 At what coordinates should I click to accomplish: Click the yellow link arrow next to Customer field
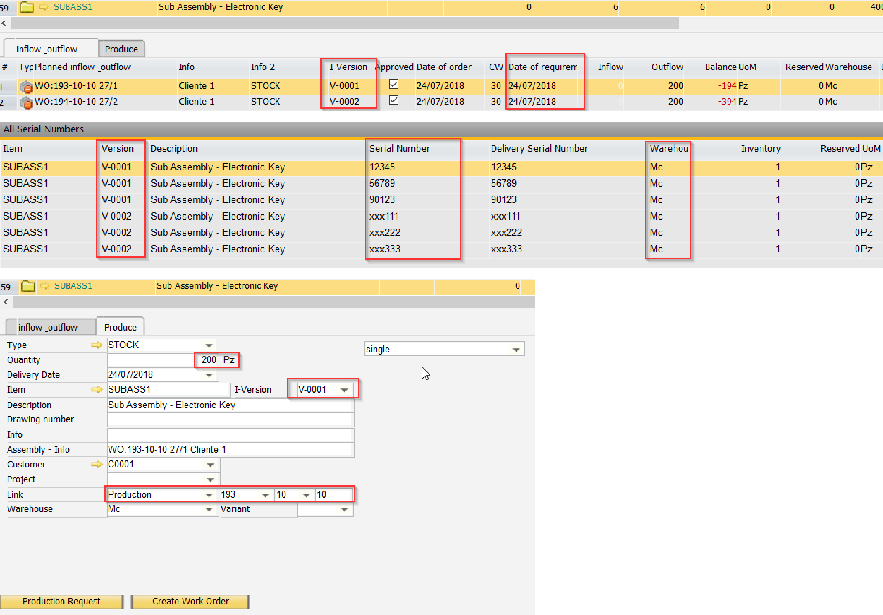coord(97,464)
